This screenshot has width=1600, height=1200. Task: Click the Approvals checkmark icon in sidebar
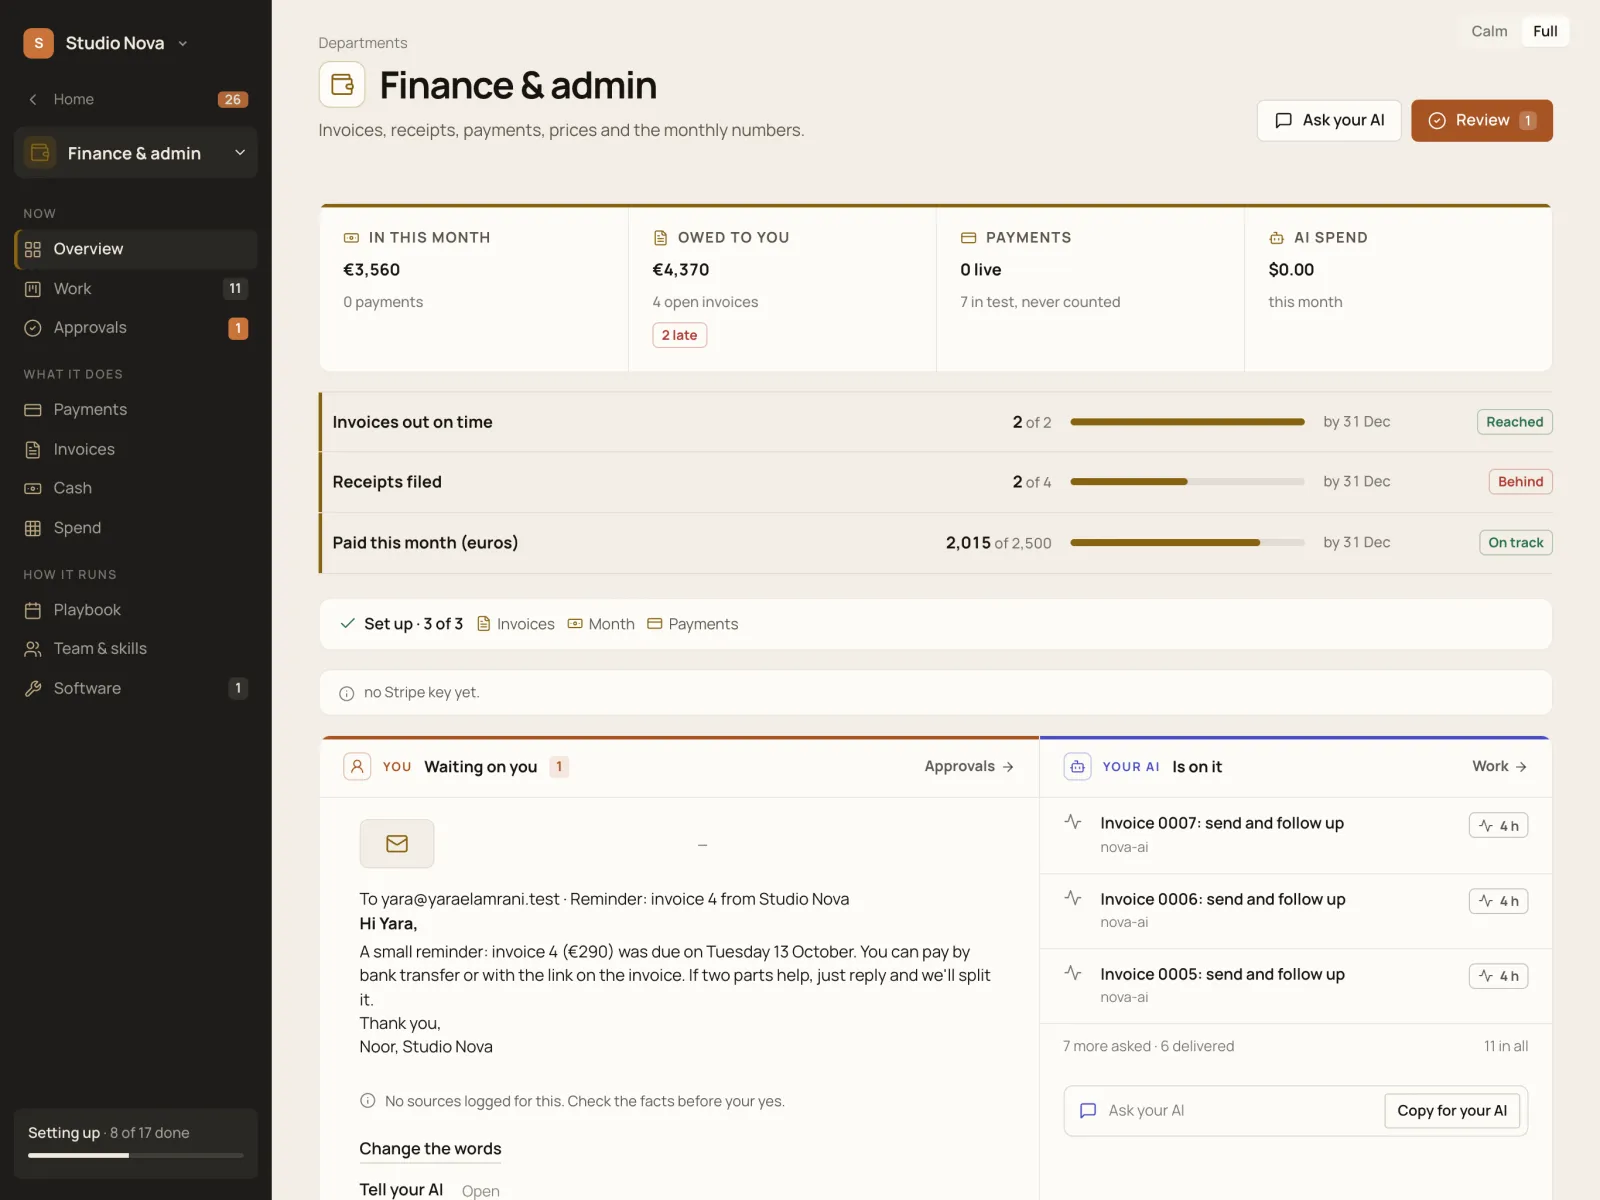click(33, 328)
